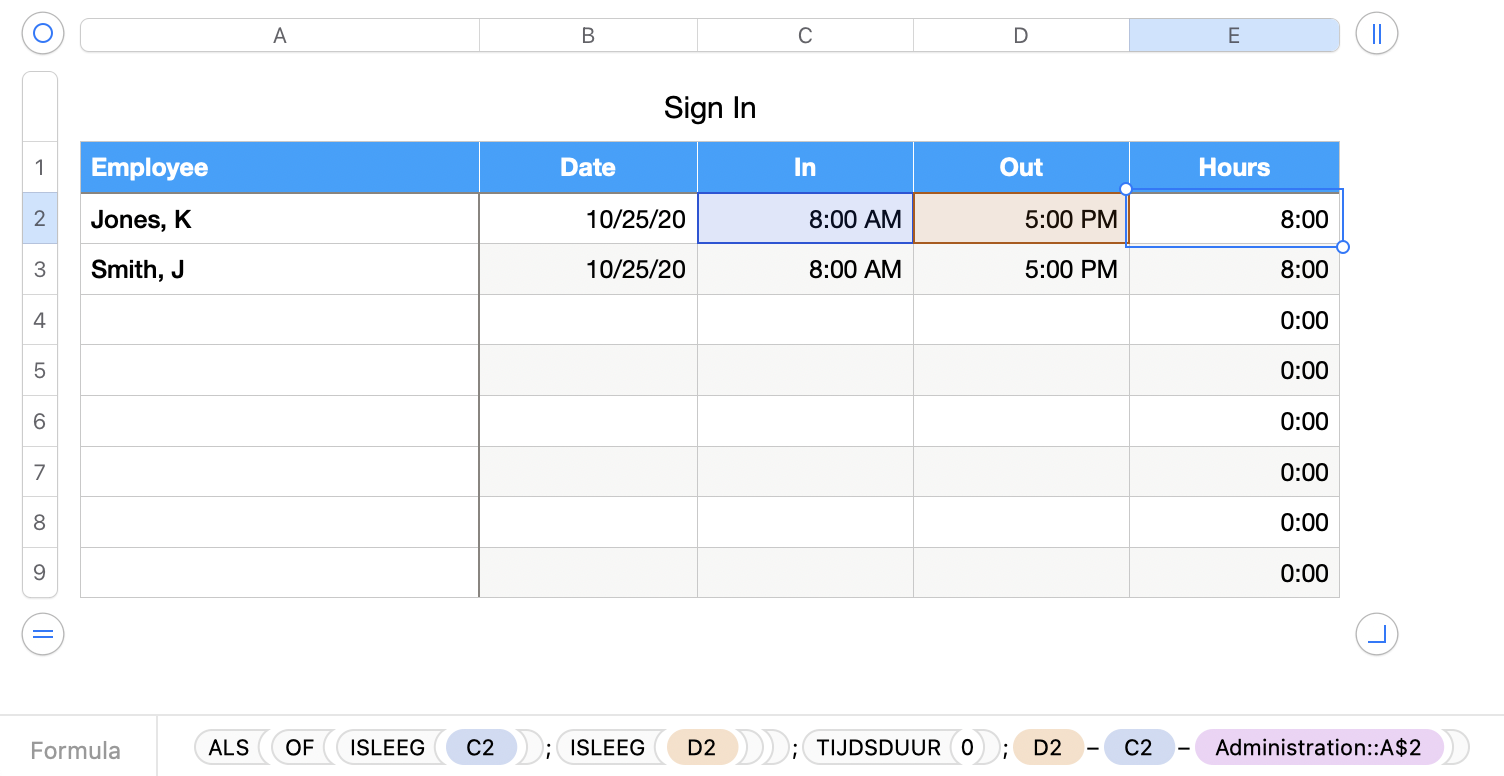
Task: Click the table select handle circle
Action: point(42,34)
